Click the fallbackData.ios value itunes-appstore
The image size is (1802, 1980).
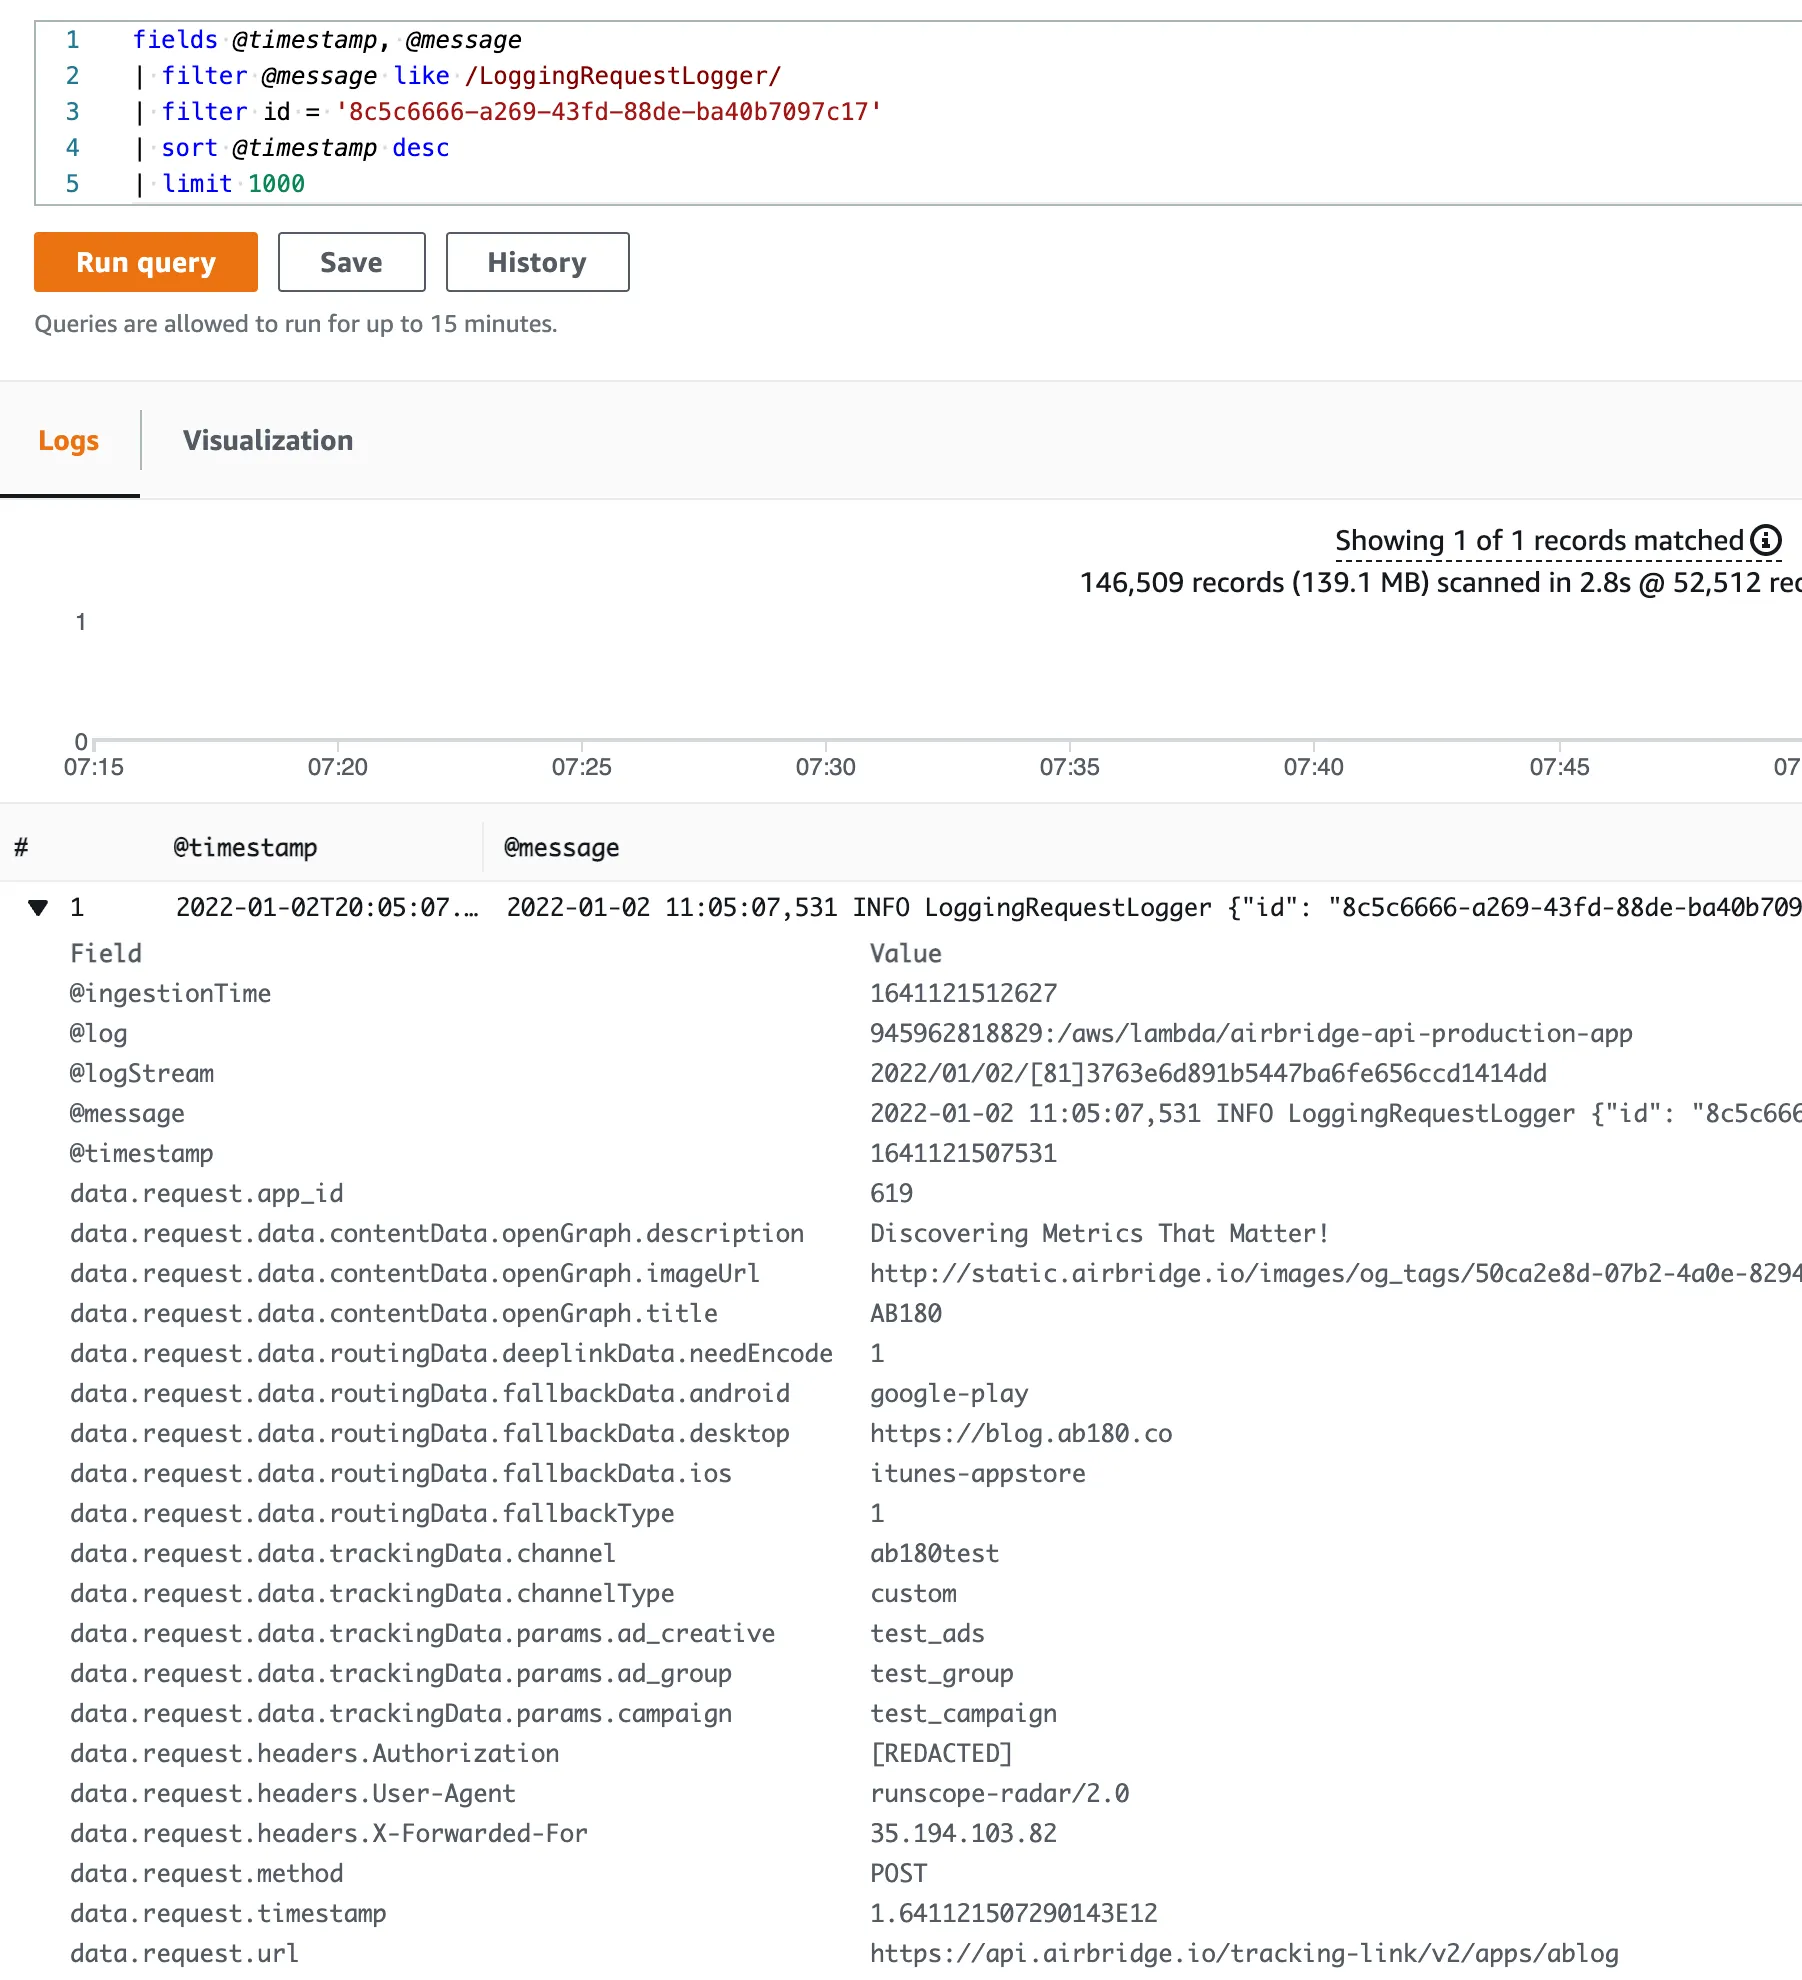[x=978, y=1473]
